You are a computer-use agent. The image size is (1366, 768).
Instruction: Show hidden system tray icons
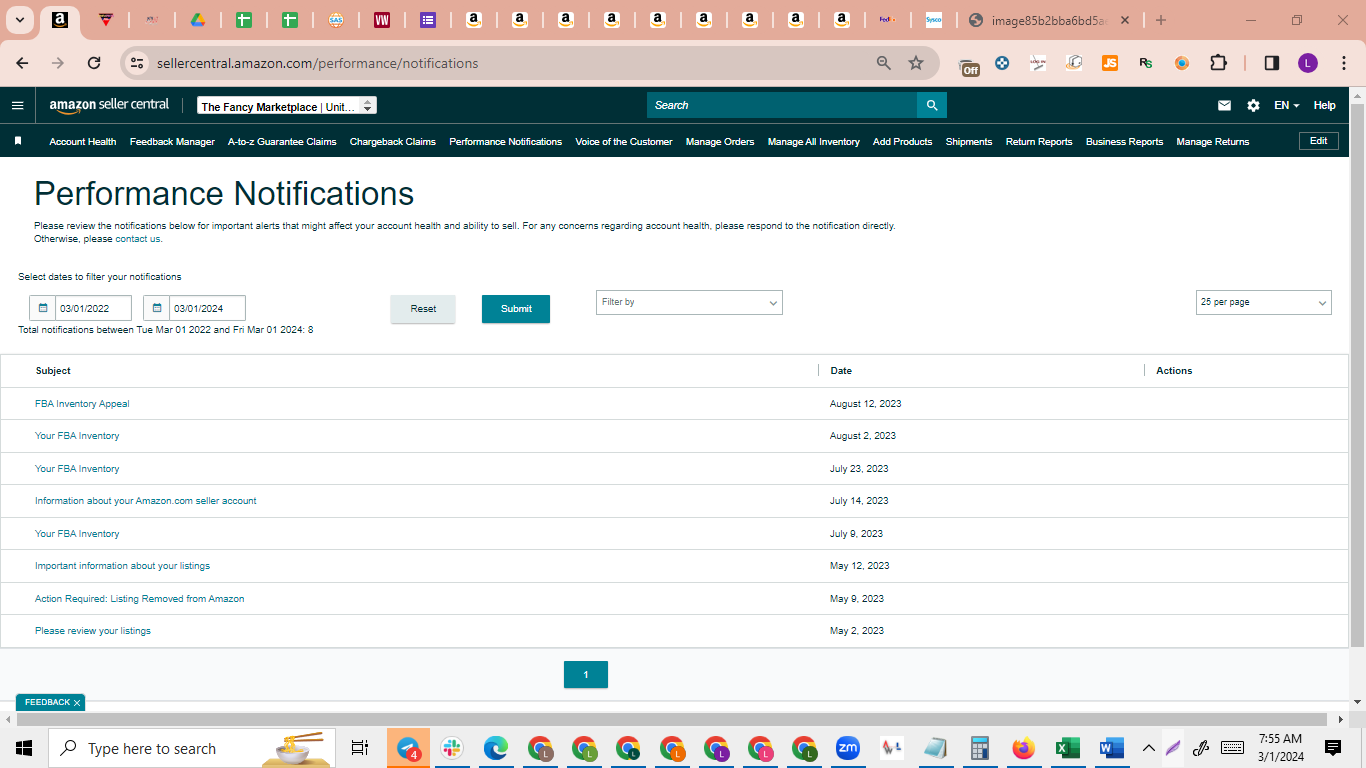click(x=1148, y=748)
